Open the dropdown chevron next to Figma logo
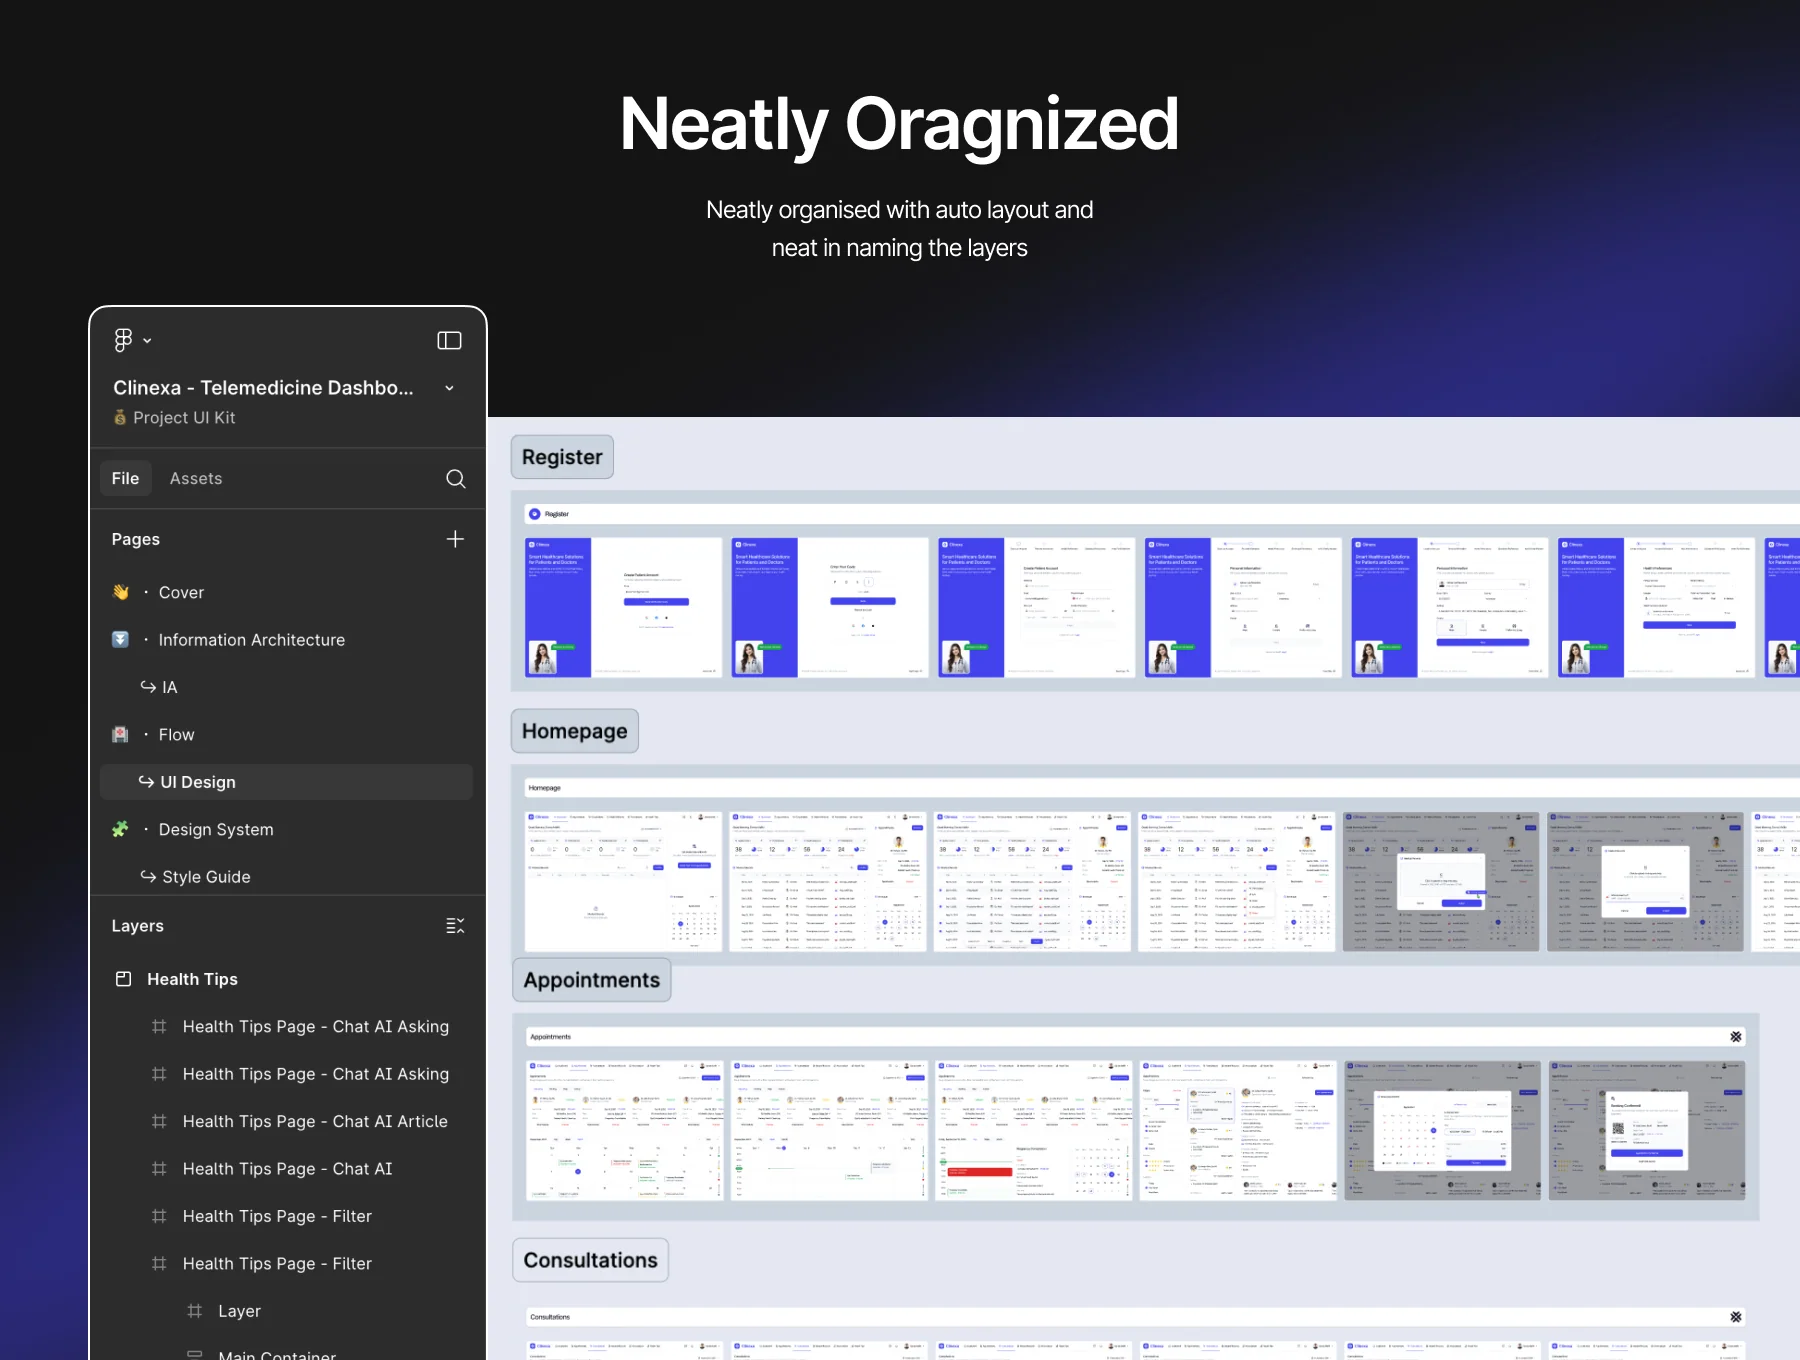Image resolution: width=1800 pixels, height=1360 pixels. (147, 341)
